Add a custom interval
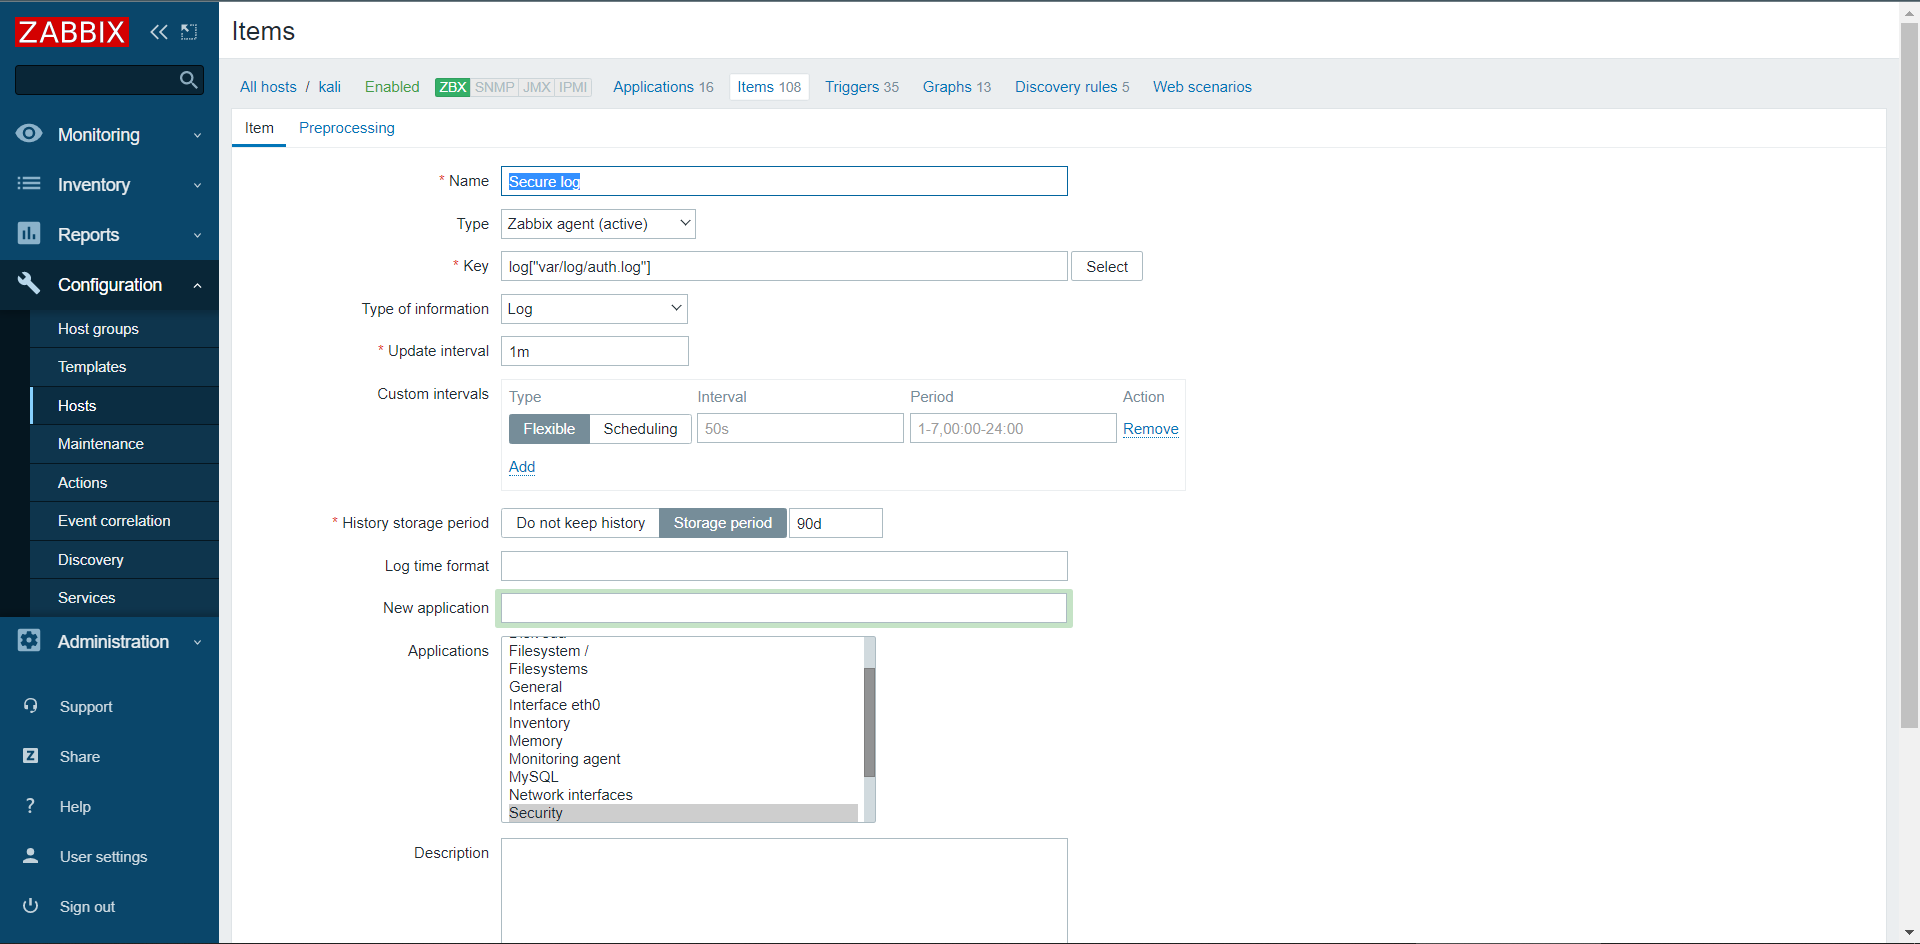1920x944 pixels. tap(522, 467)
